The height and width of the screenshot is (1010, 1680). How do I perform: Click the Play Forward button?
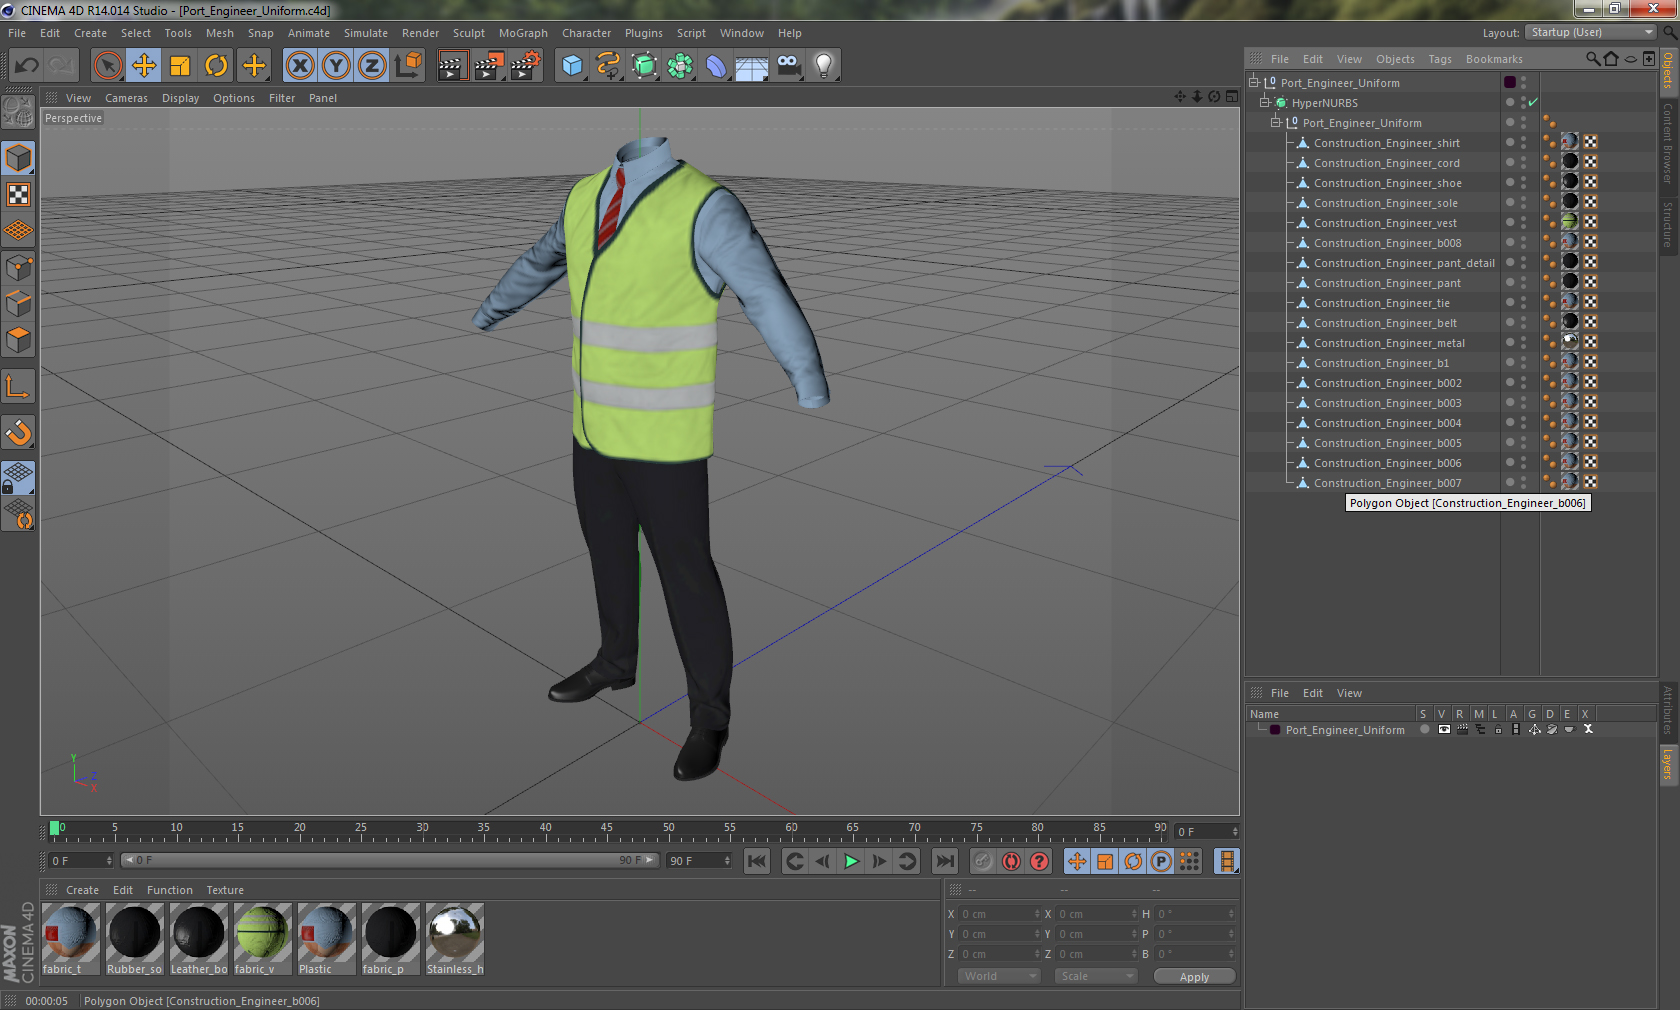(x=851, y=861)
